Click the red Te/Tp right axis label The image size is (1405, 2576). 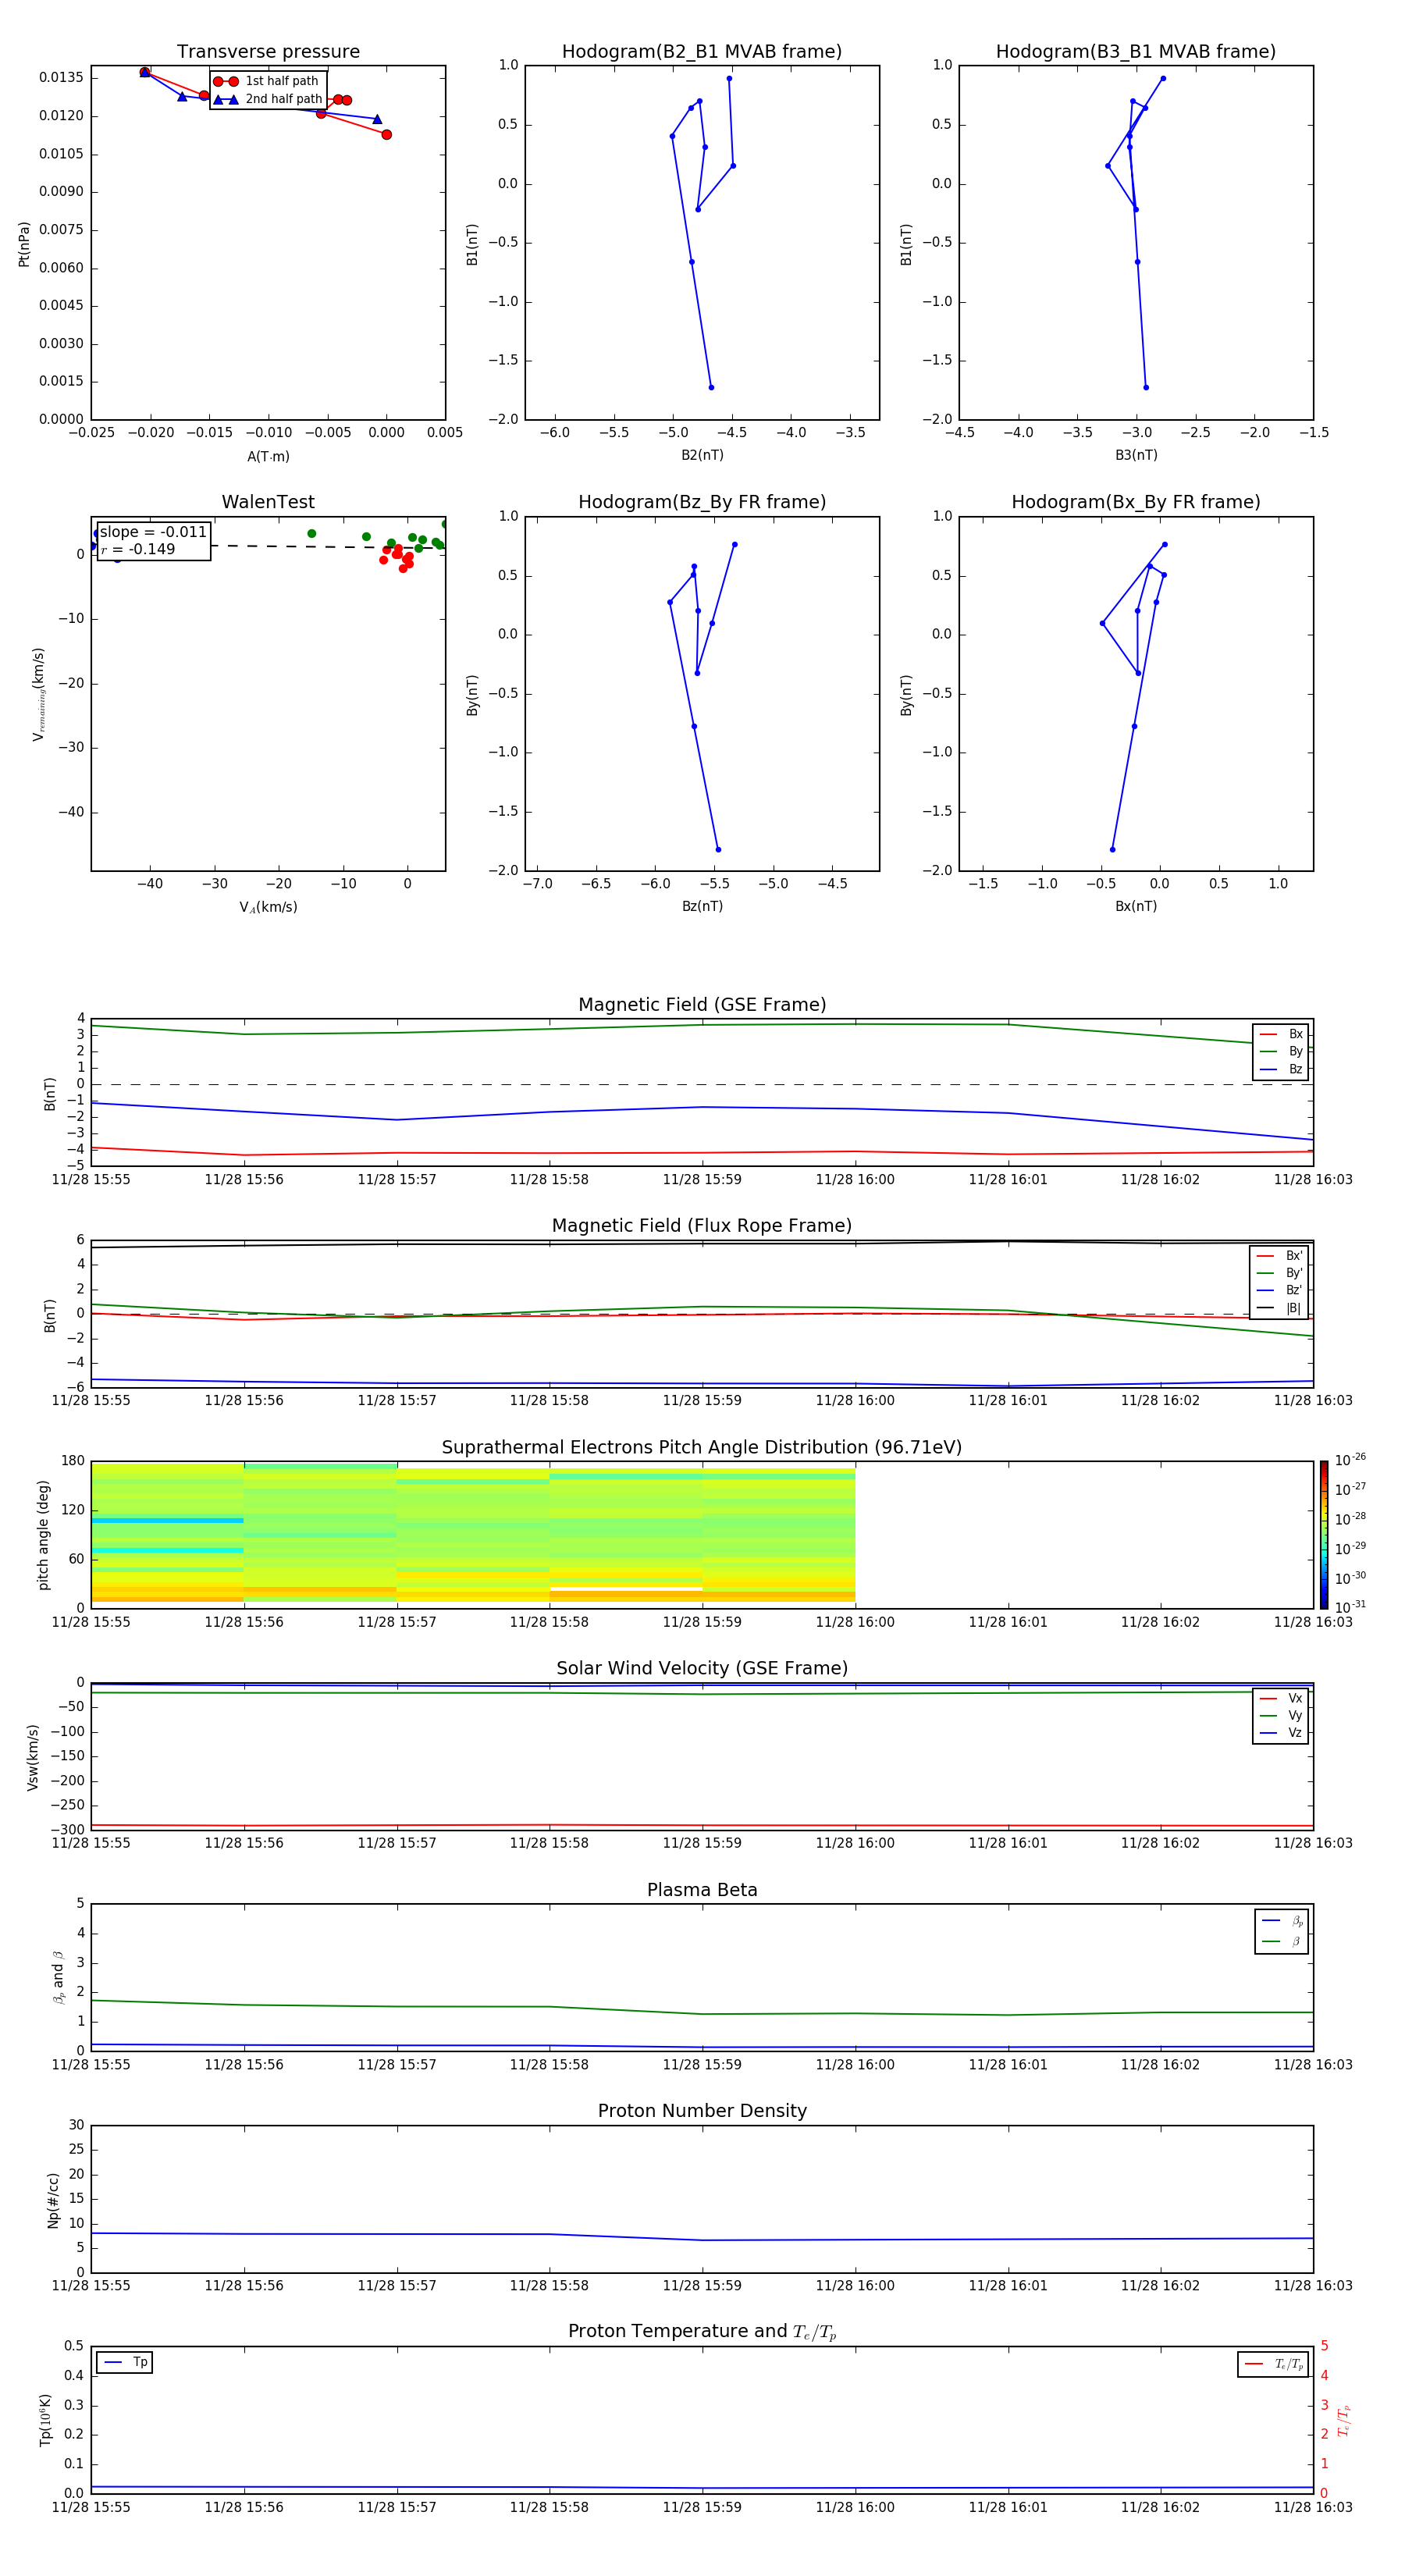1343,2420
